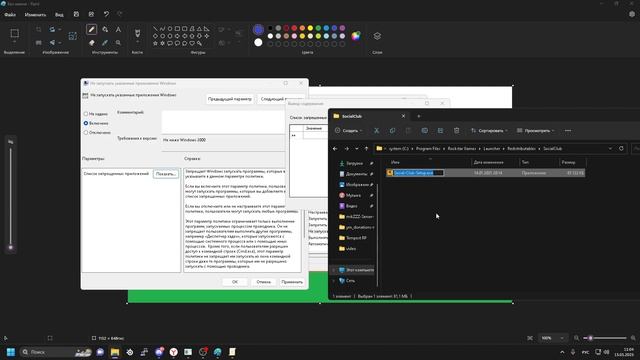Screen dimensions: 640x360
Task: Choose the green swatch in the top palette row
Action: (x=318, y=28)
